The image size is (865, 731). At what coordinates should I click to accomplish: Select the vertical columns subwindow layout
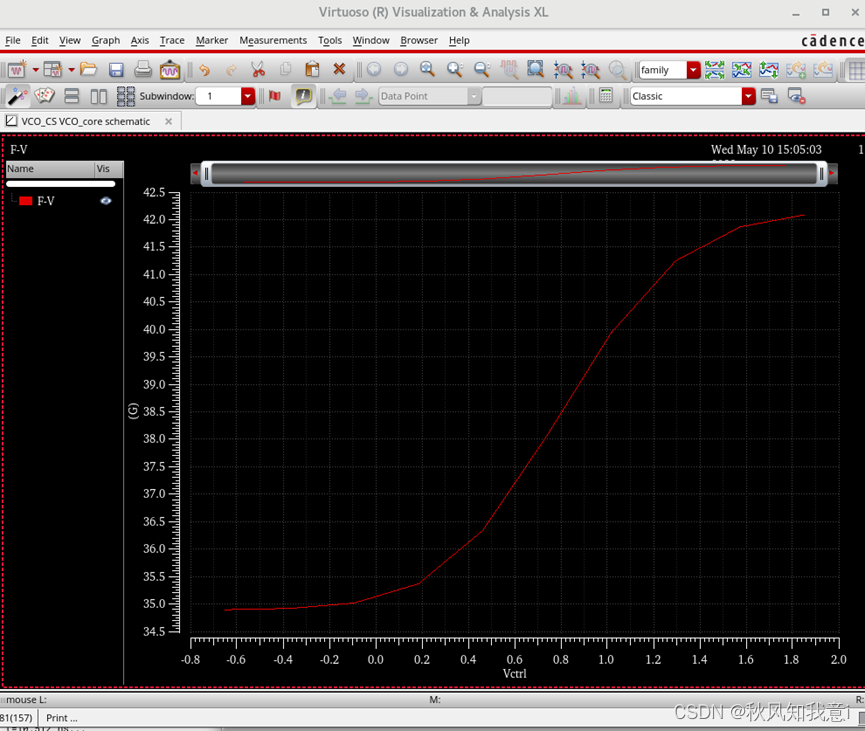98,97
